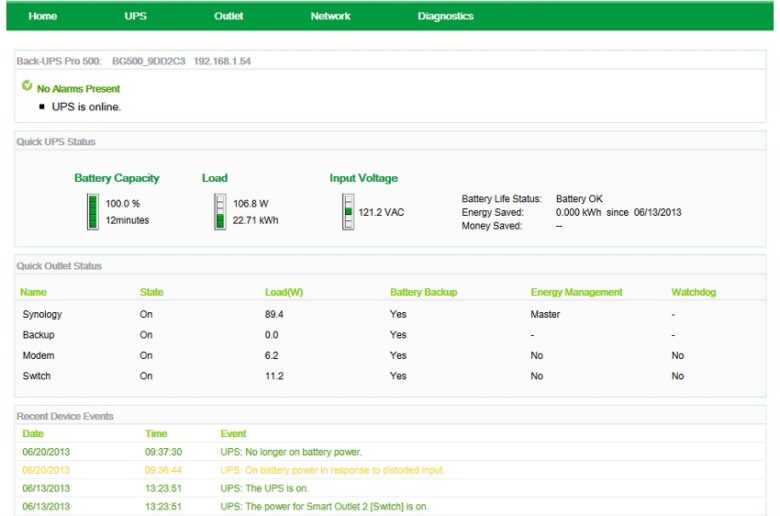Click the 'On battery power in response' event

coord(332,470)
